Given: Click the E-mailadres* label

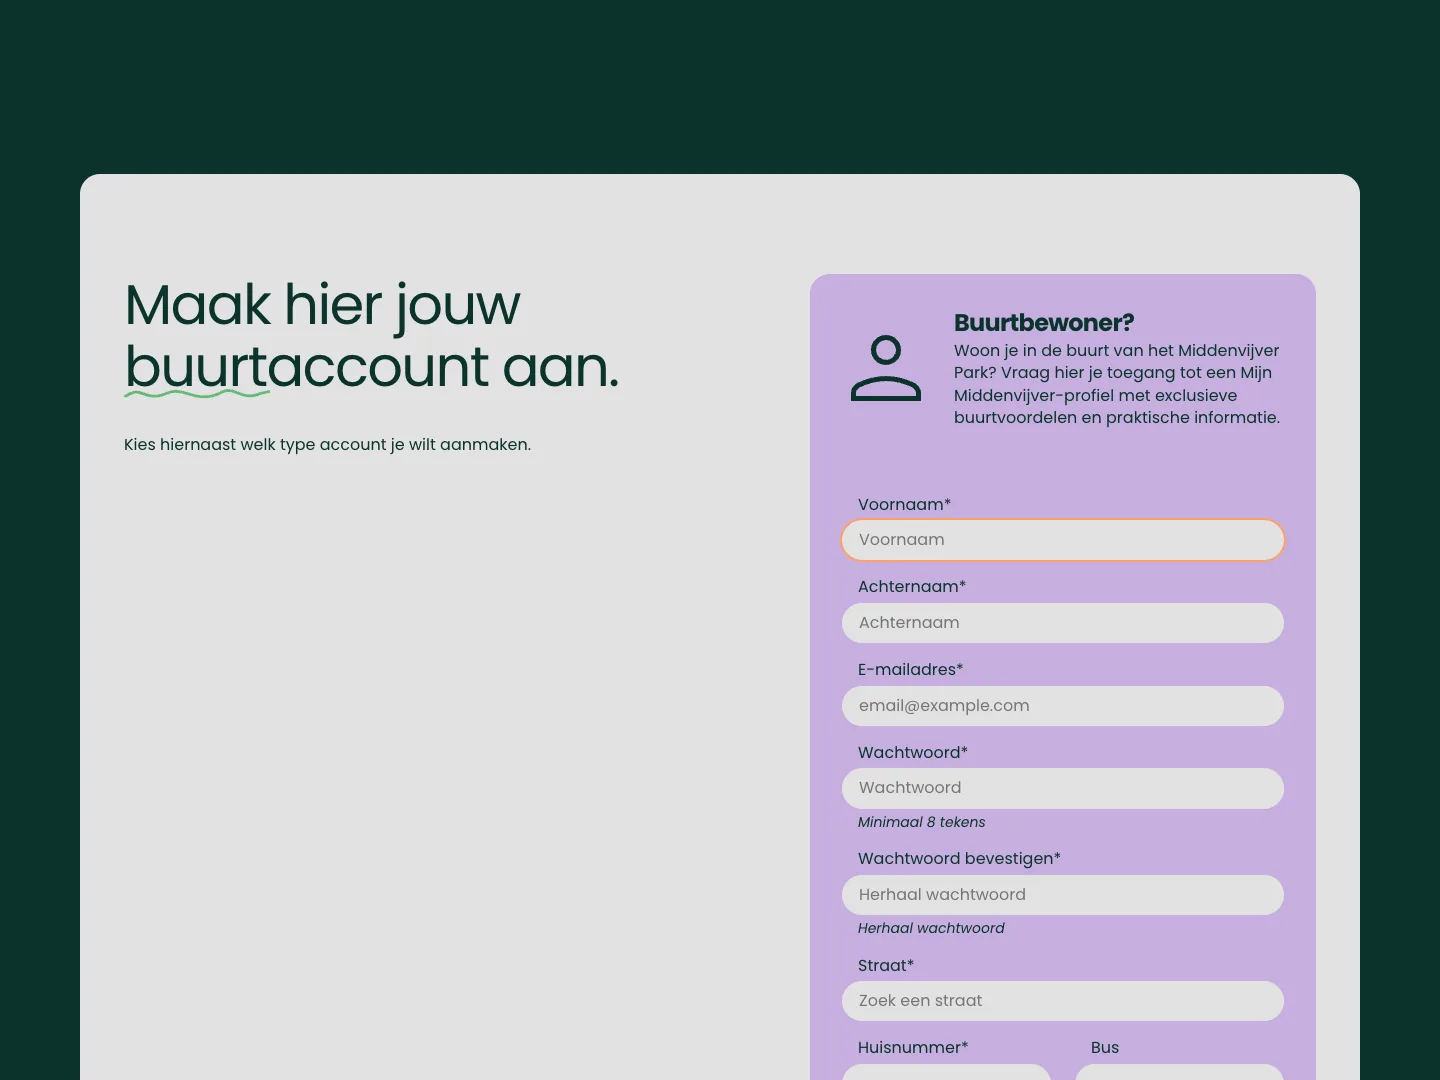Looking at the screenshot, I should tap(910, 670).
